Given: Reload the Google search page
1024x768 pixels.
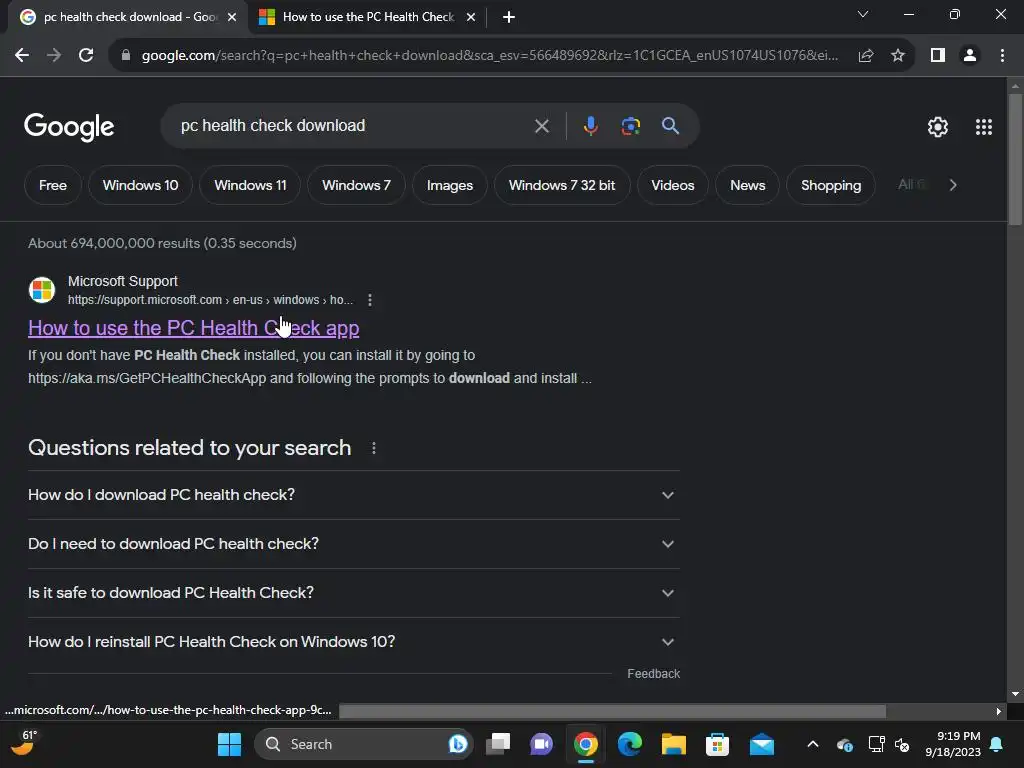Looking at the screenshot, I should pos(86,56).
